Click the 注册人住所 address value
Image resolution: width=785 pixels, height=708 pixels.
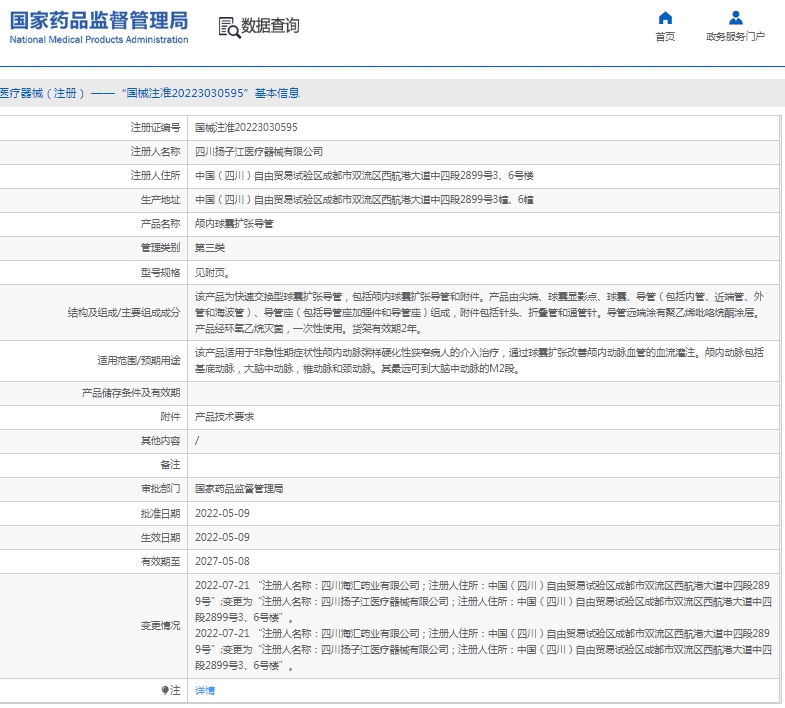coord(364,176)
